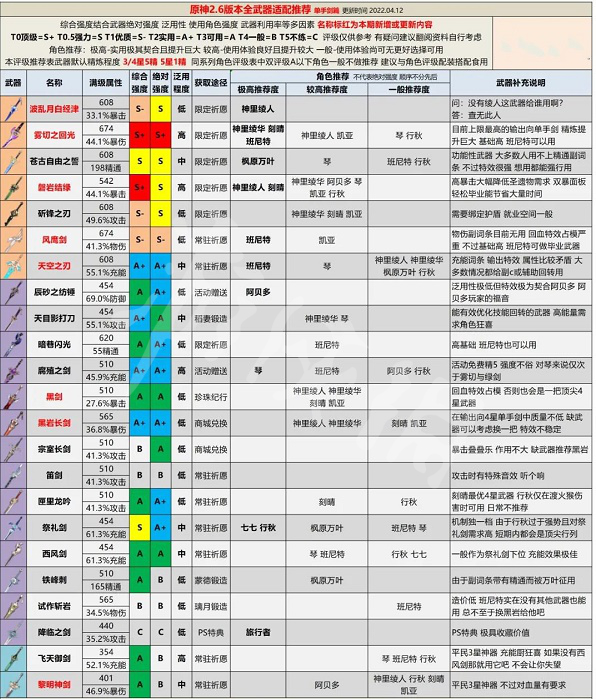This screenshot has width=596, height=699.
Task: Click the note 攻击时有特殊音效 听个响
Action: [x=498, y=476]
